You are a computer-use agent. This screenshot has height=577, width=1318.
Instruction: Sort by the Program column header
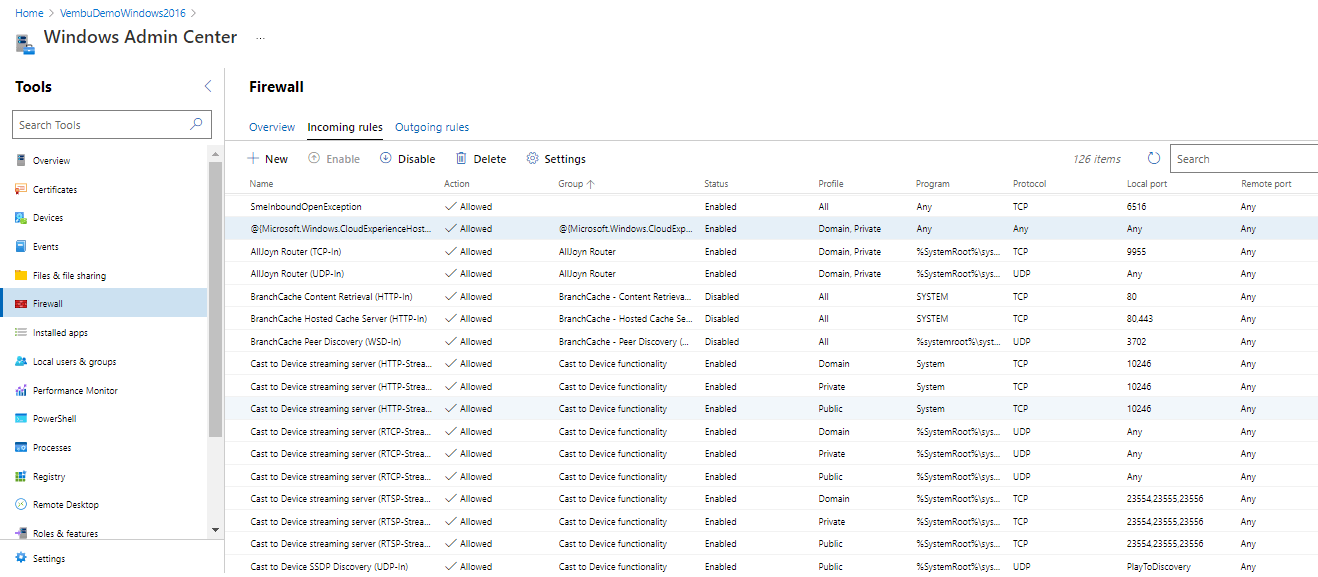click(x=933, y=184)
